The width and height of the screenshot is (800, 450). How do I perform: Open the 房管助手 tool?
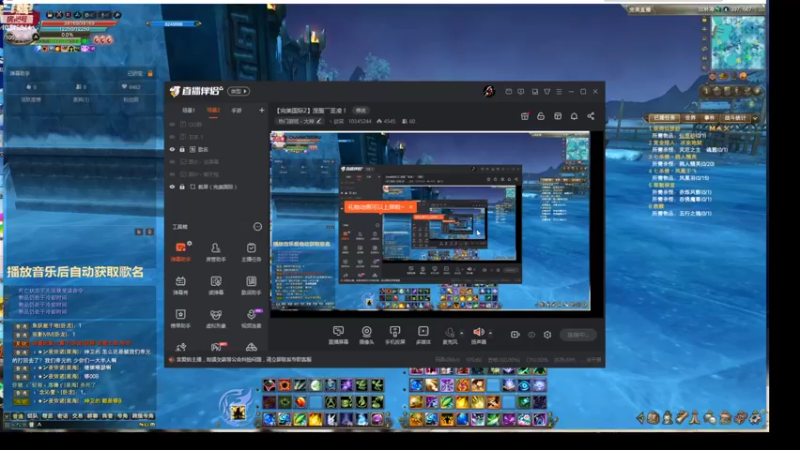(216, 252)
